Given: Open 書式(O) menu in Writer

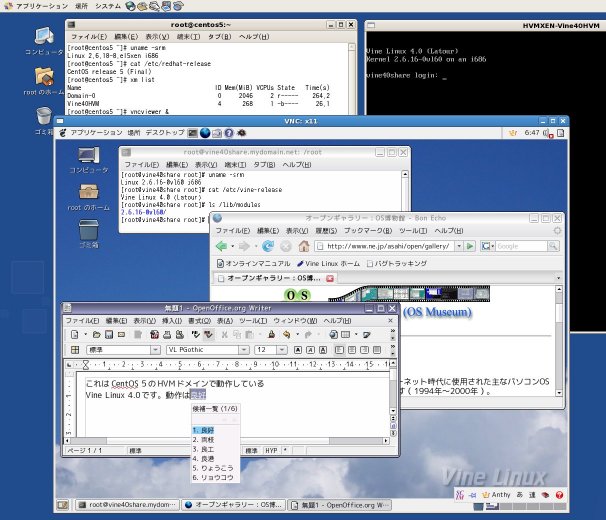Looking at the screenshot, I should [x=199, y=321].
